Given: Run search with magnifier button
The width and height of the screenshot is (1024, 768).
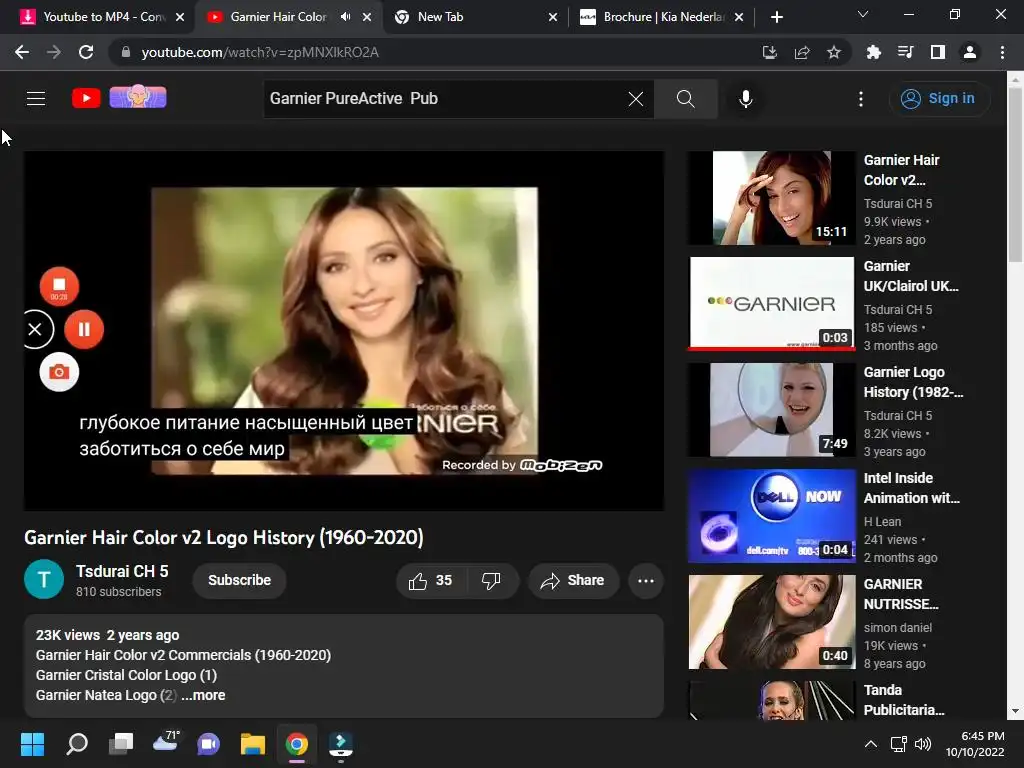Looking at the screenshot, I should [x=685, y=99].
